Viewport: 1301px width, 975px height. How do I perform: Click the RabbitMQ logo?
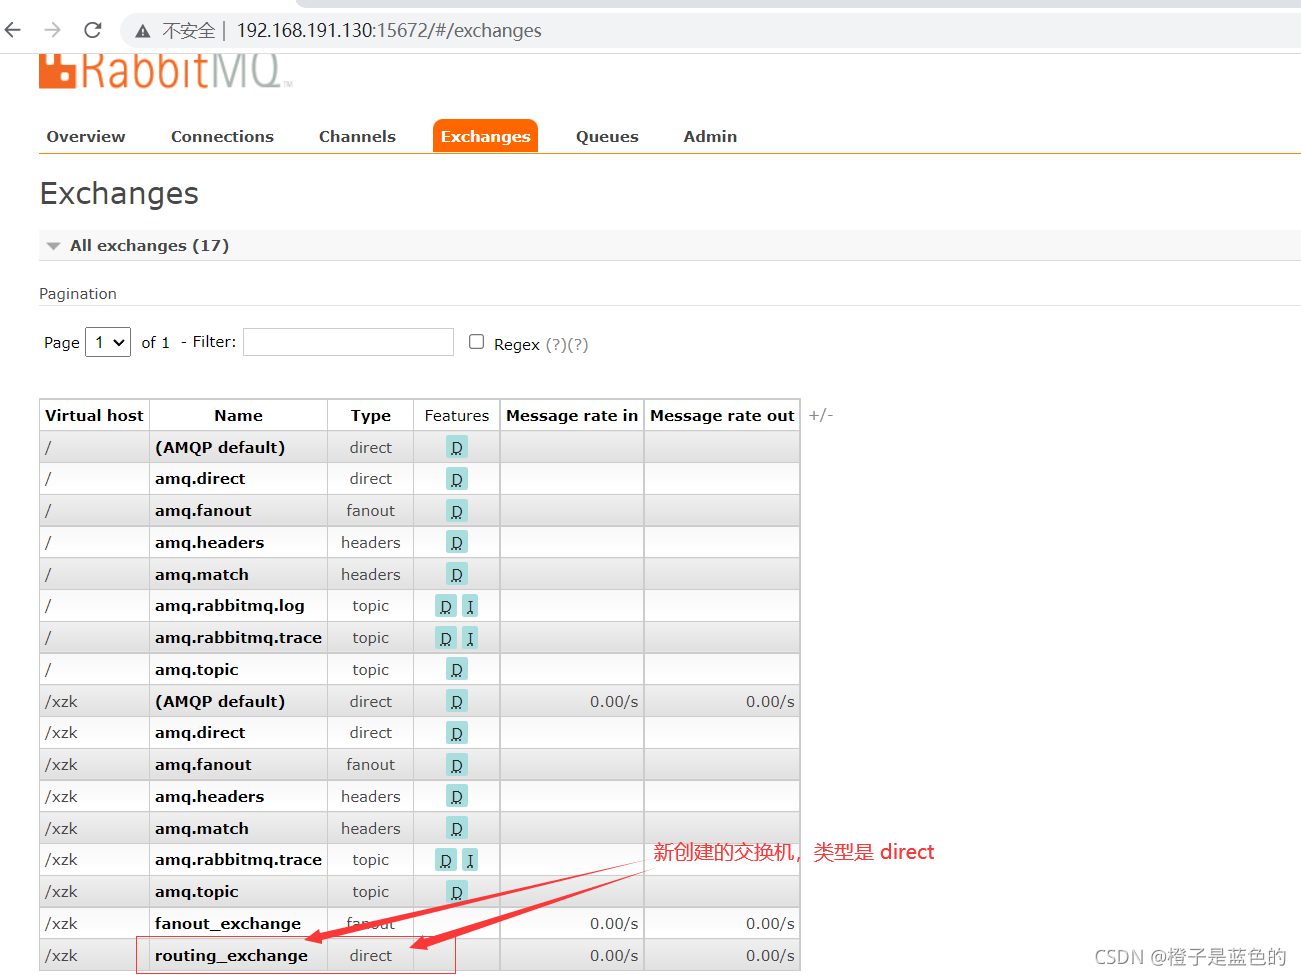point(165,70)
